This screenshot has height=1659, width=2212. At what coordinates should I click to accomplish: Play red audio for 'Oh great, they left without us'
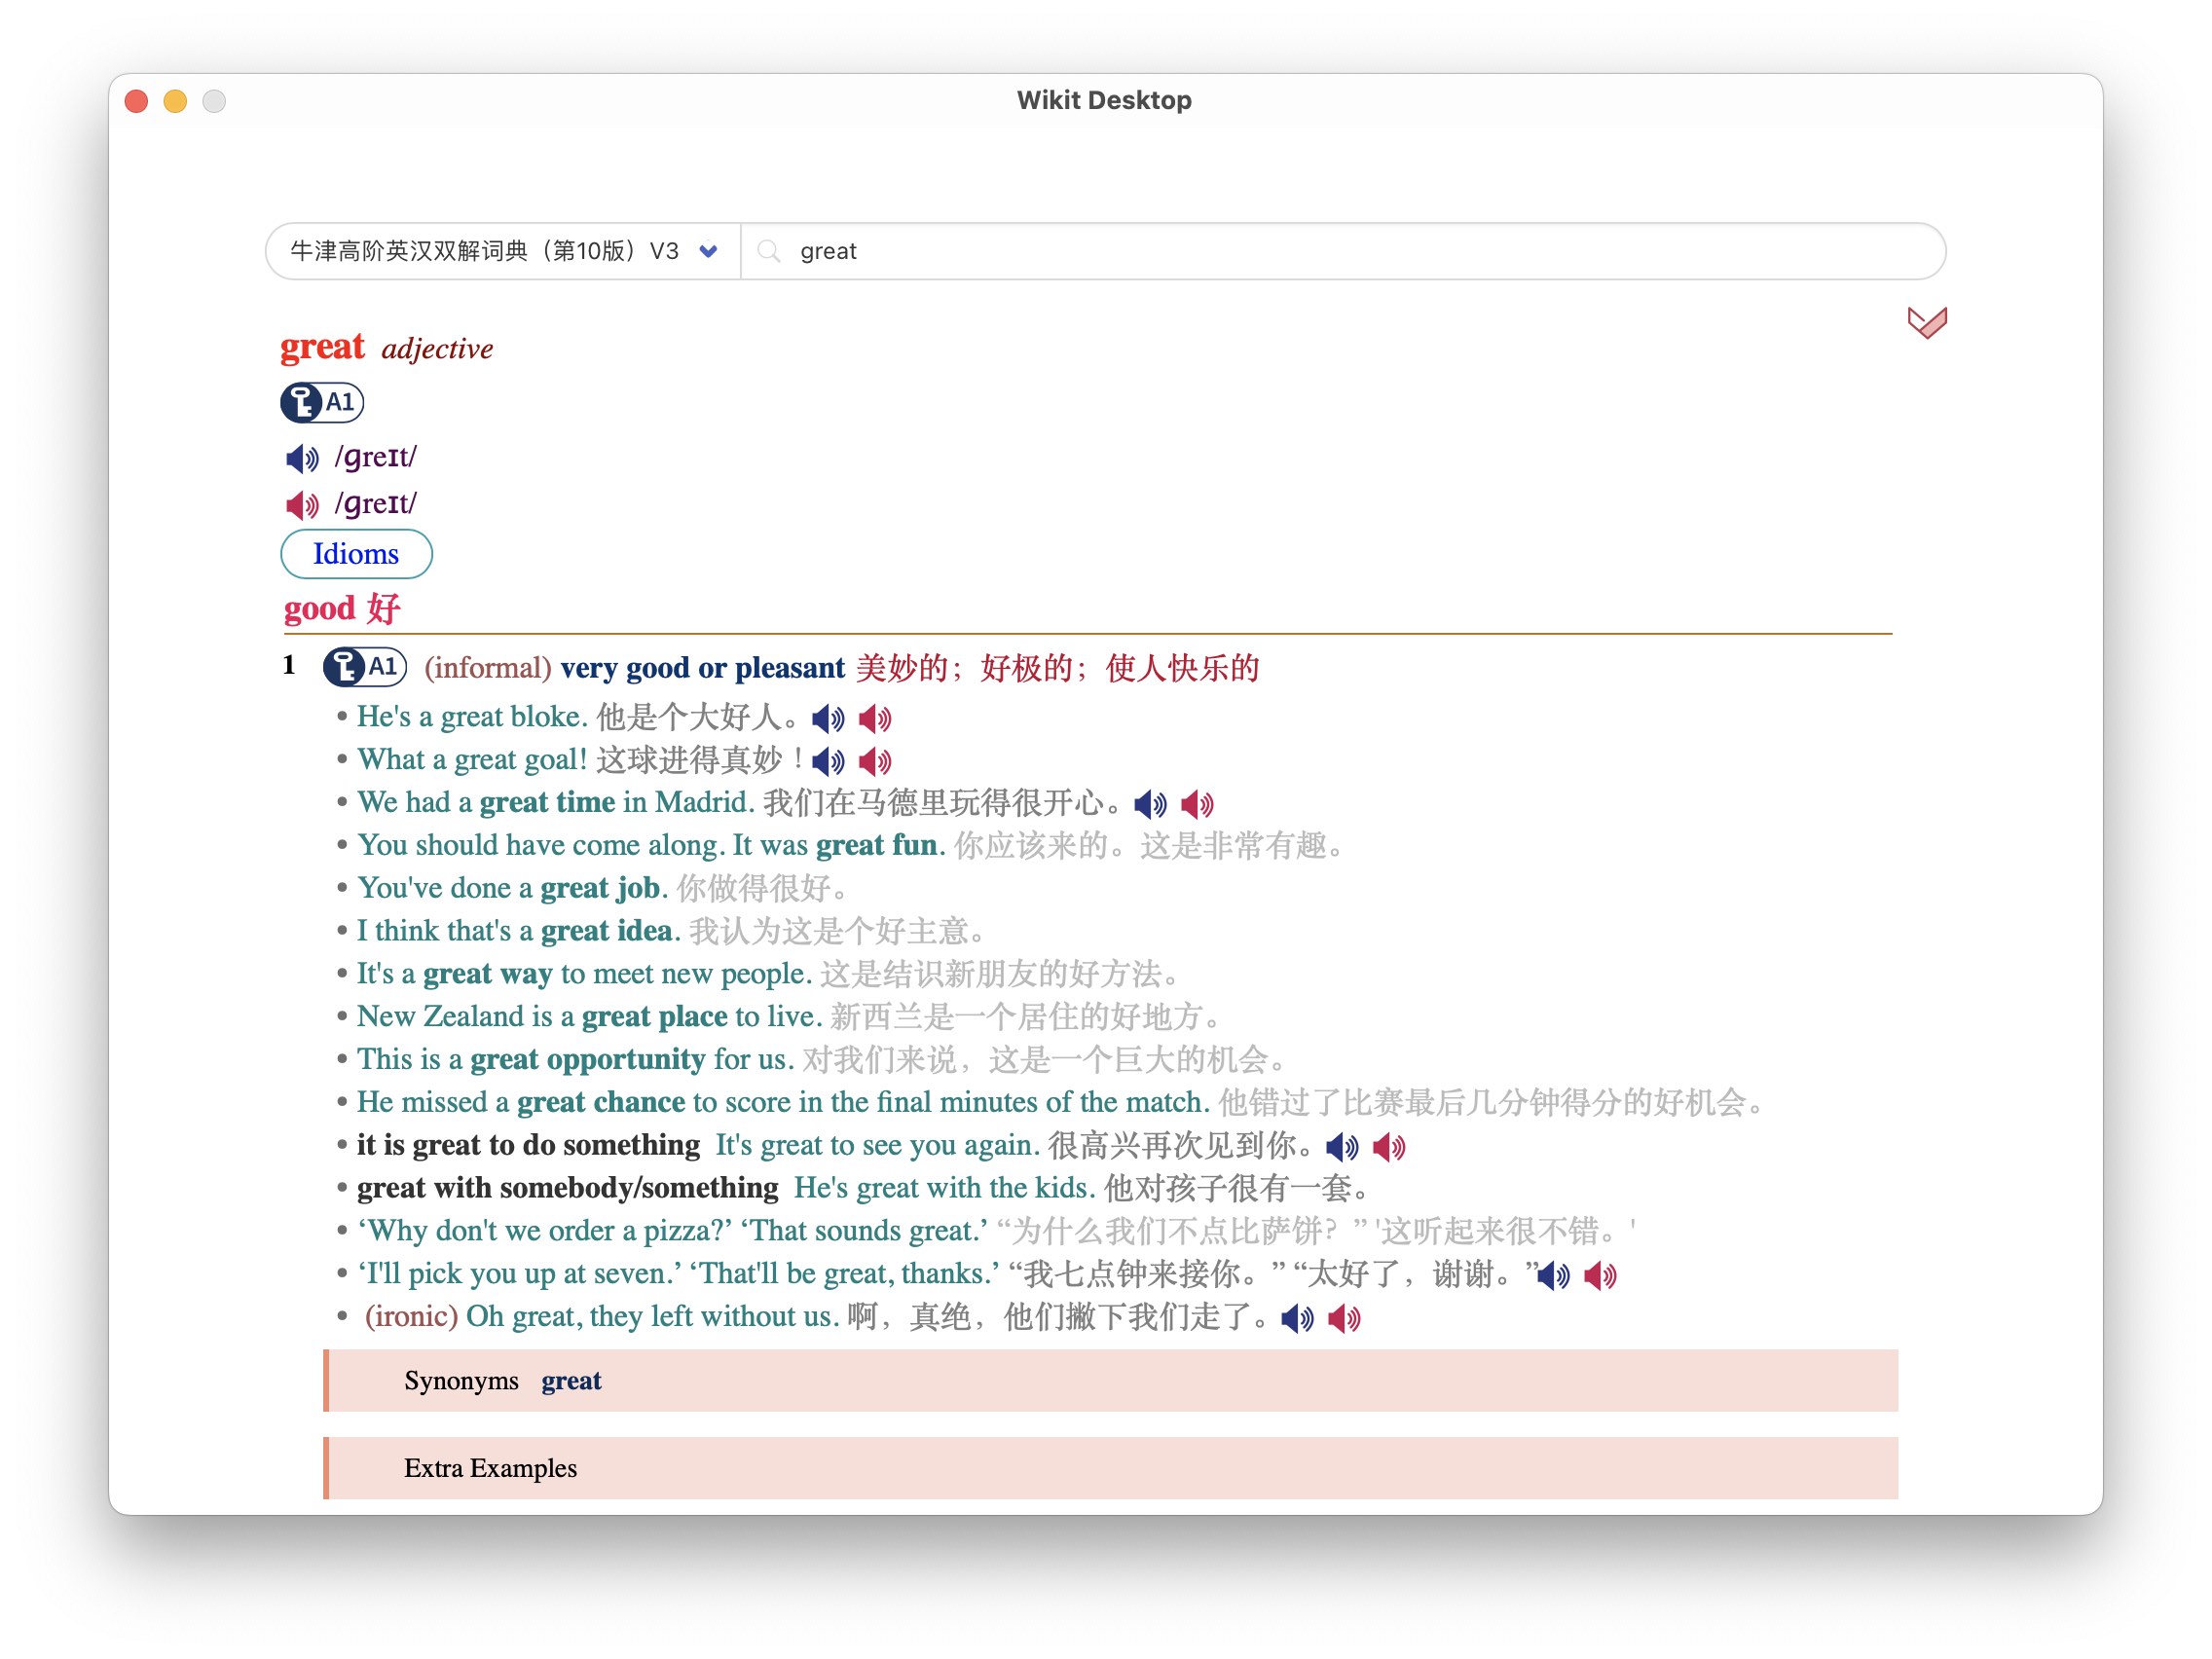pos(1344,1319)
